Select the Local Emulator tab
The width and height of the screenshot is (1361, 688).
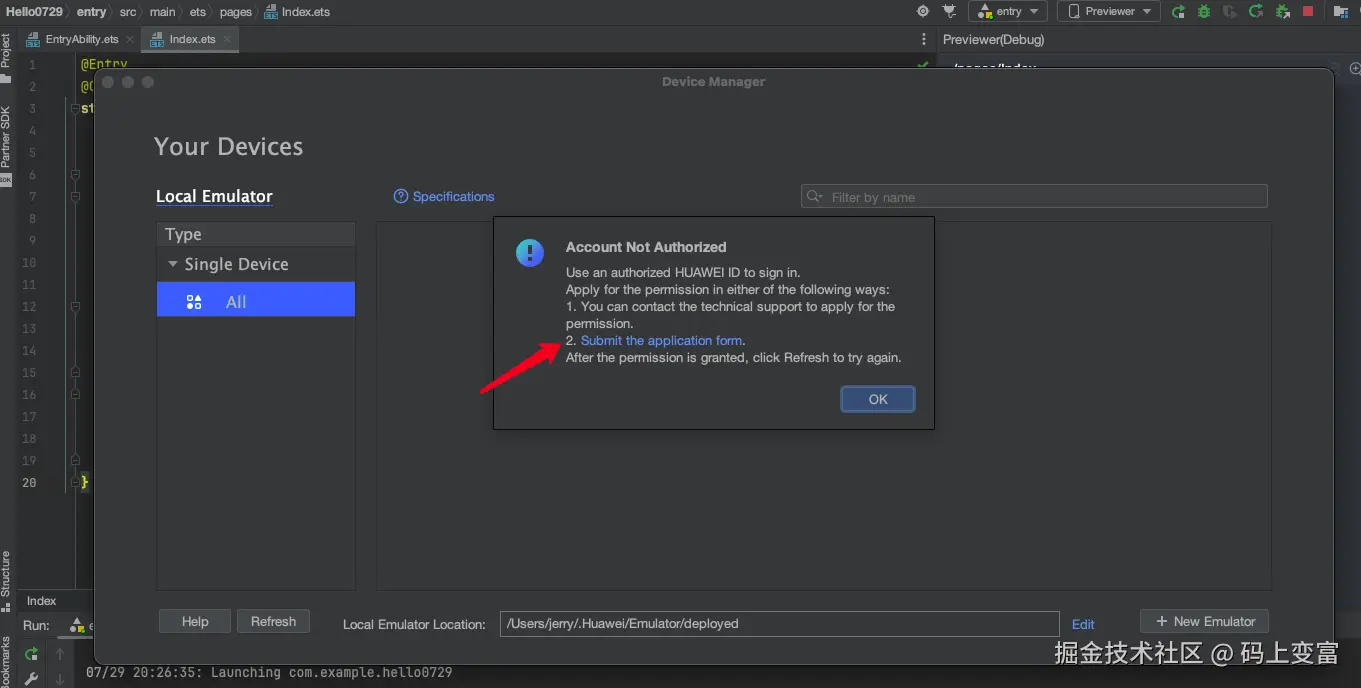[x=214, y=196]
